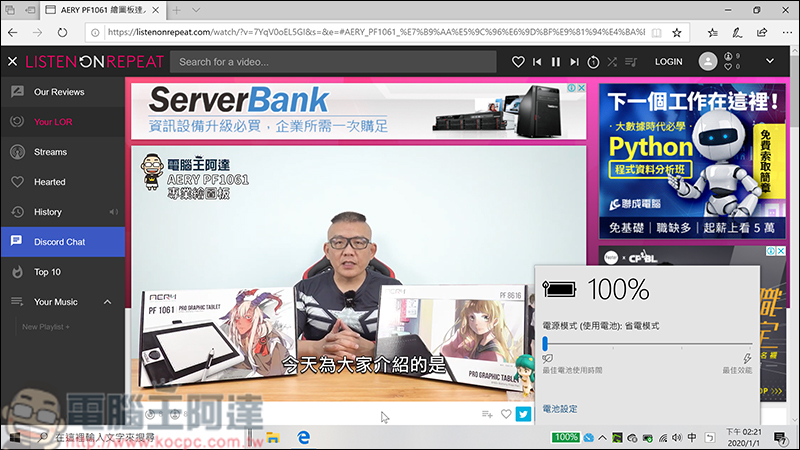Open the browser favorites hub
The image size is (800, 450).
pos(713,33)
